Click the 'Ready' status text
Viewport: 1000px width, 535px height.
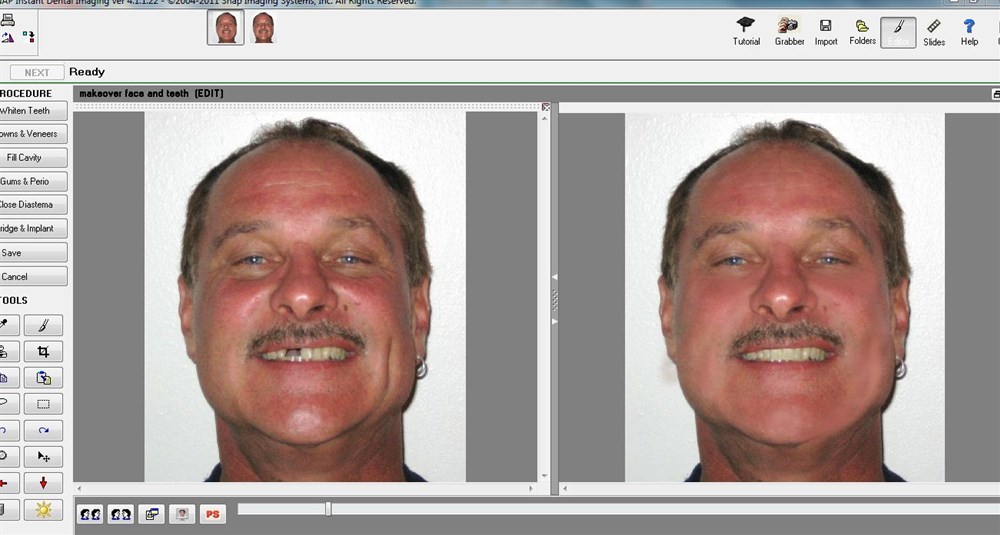[87, 72]
